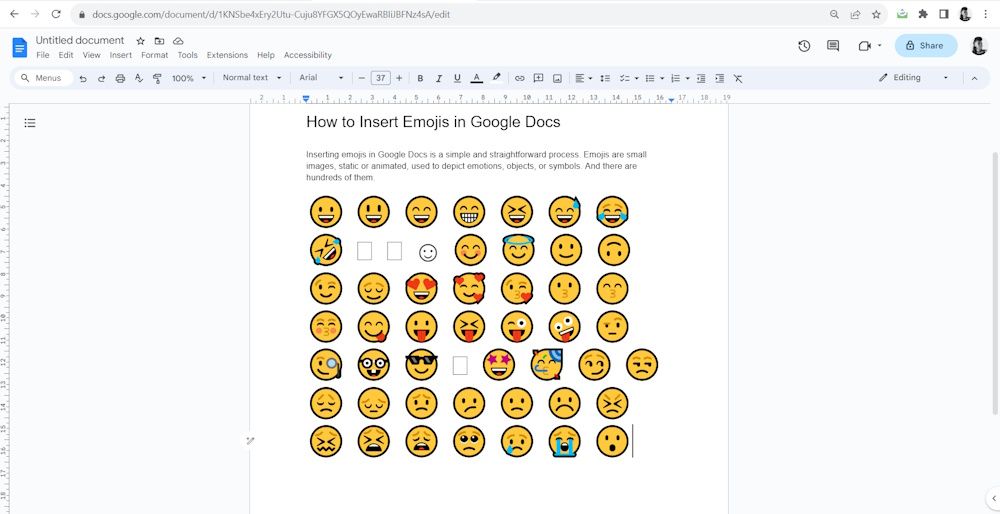Image resolution: width=1000 pixels, height=514 pixels.
Task: Click the insert image icon
Action: pyautogui.click(x=557, y=78)
